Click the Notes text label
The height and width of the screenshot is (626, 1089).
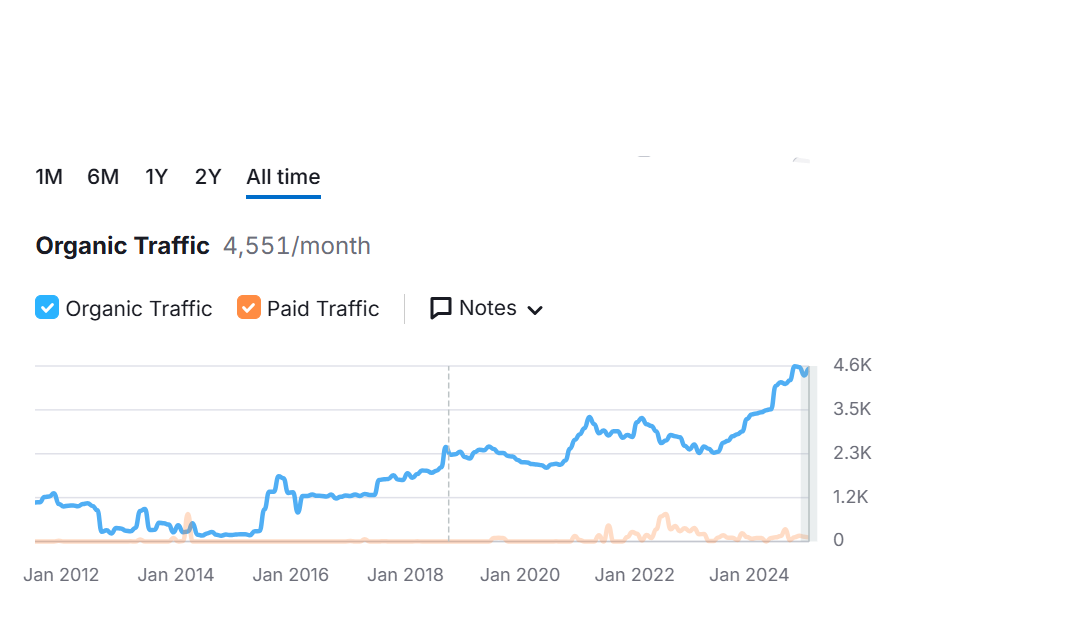488,308
